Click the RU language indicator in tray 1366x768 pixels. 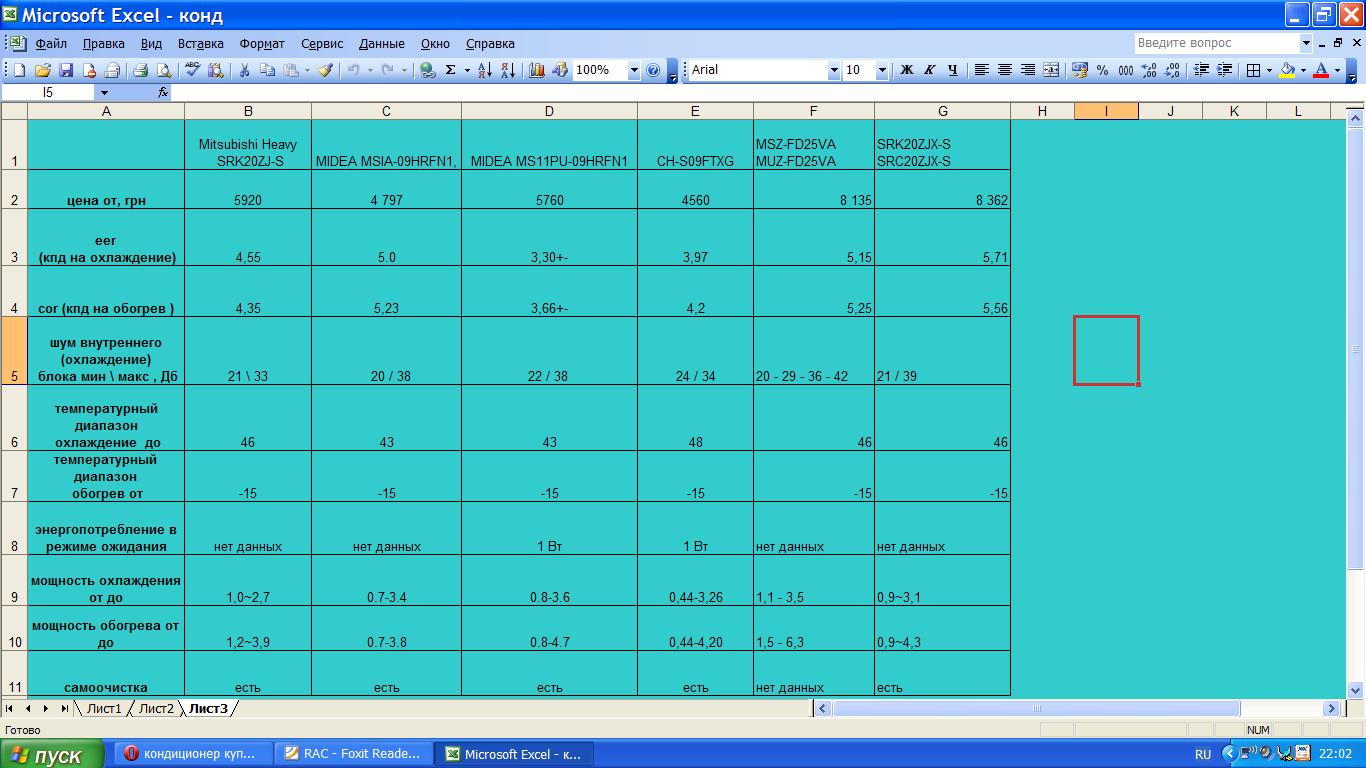pyautogui.click(x=1203, y=755)
